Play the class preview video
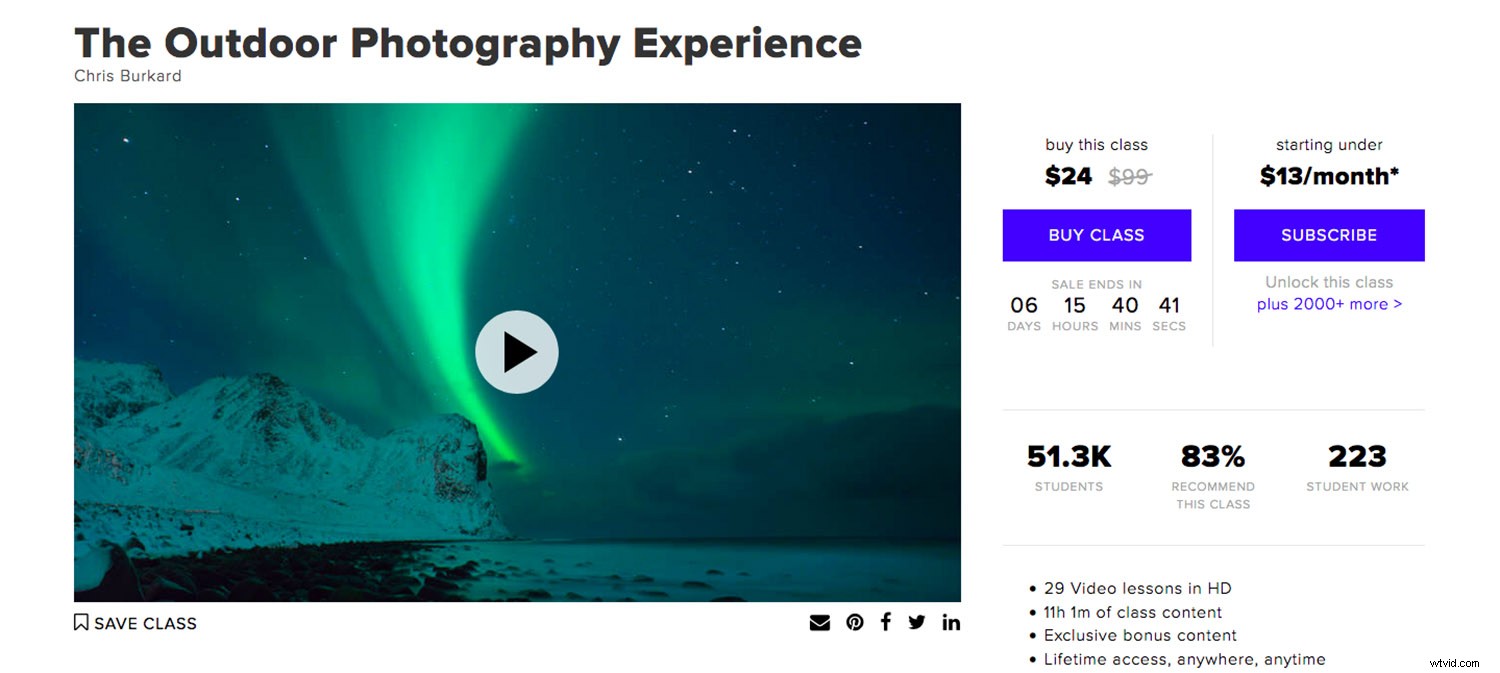The image size is (1500, 673). 517,352
